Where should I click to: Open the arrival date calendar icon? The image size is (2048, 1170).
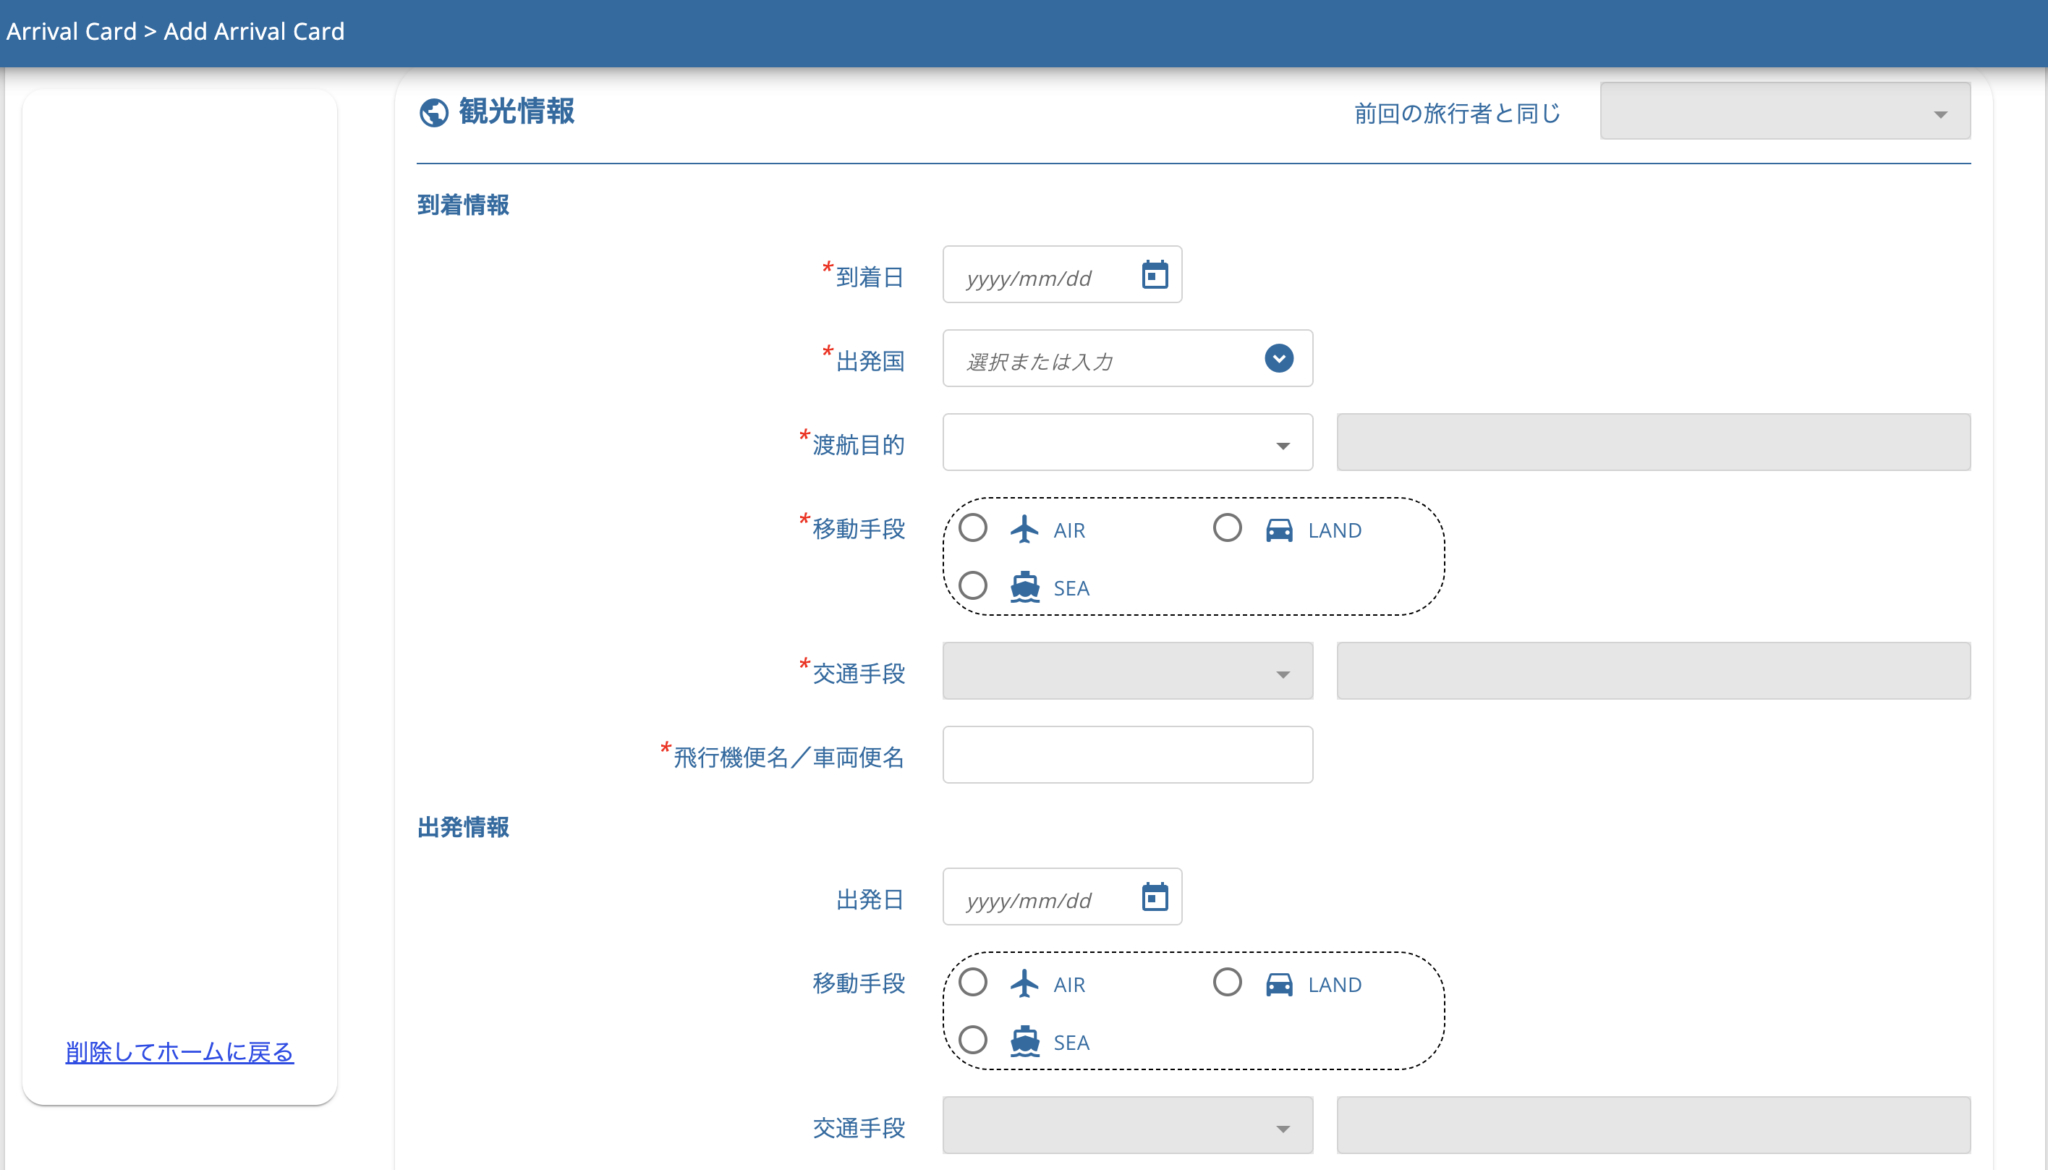[x=1154, y=274]
